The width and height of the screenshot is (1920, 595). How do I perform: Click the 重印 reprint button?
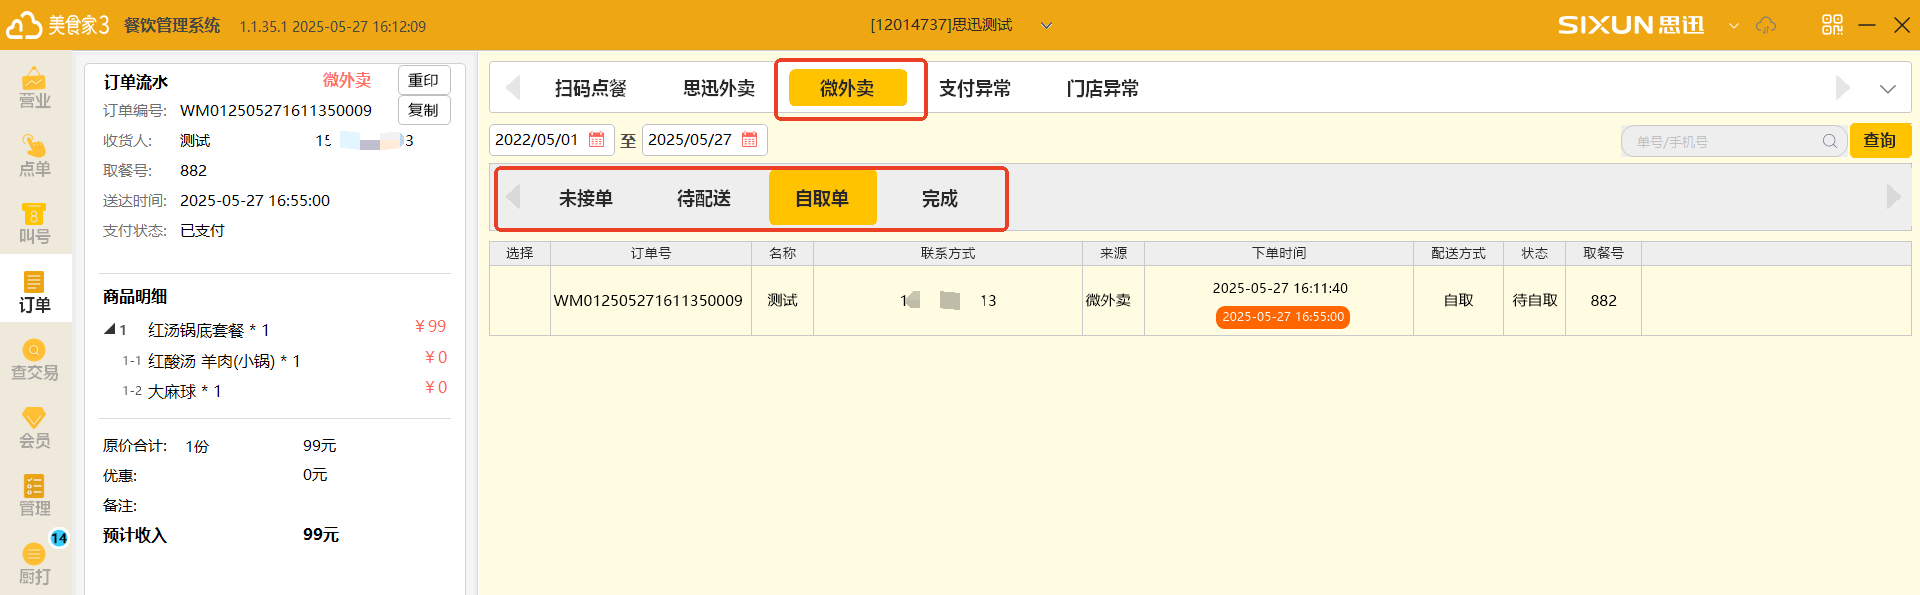coord(424,80)
